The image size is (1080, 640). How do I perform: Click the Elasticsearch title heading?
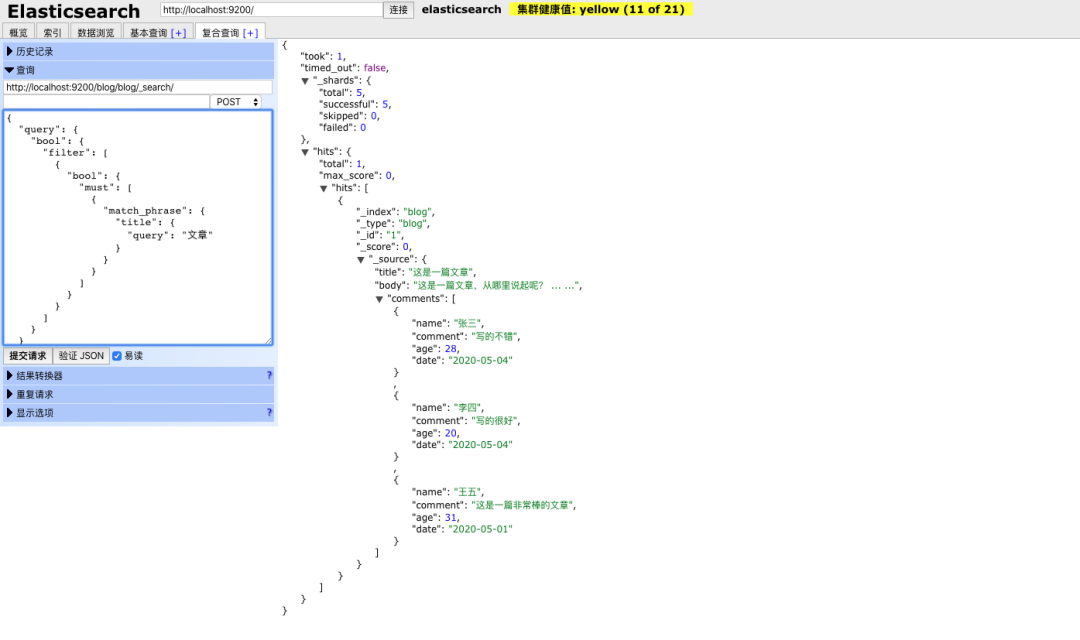coord(73,12)
